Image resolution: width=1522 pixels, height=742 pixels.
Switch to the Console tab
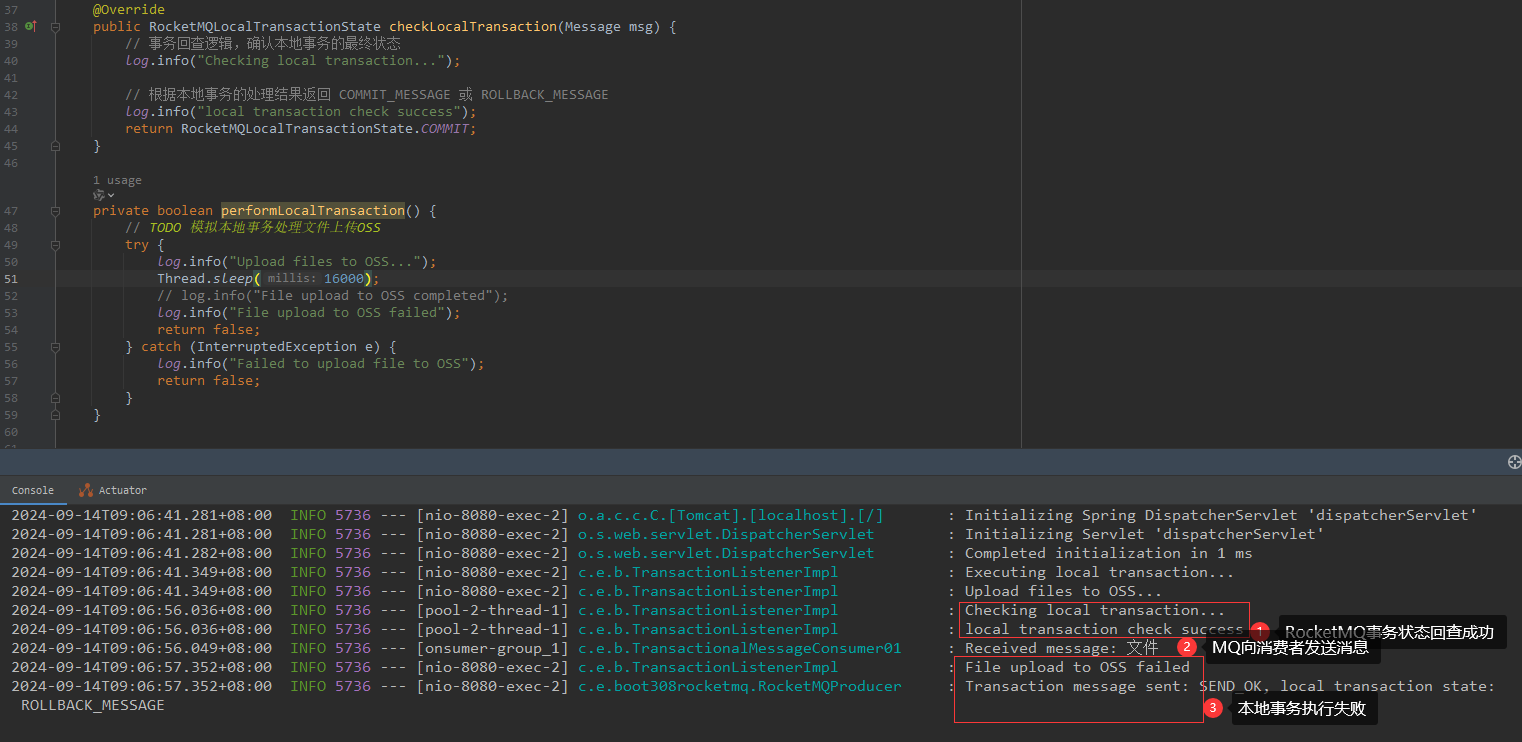pyautogui.click(x=33, y=490)
